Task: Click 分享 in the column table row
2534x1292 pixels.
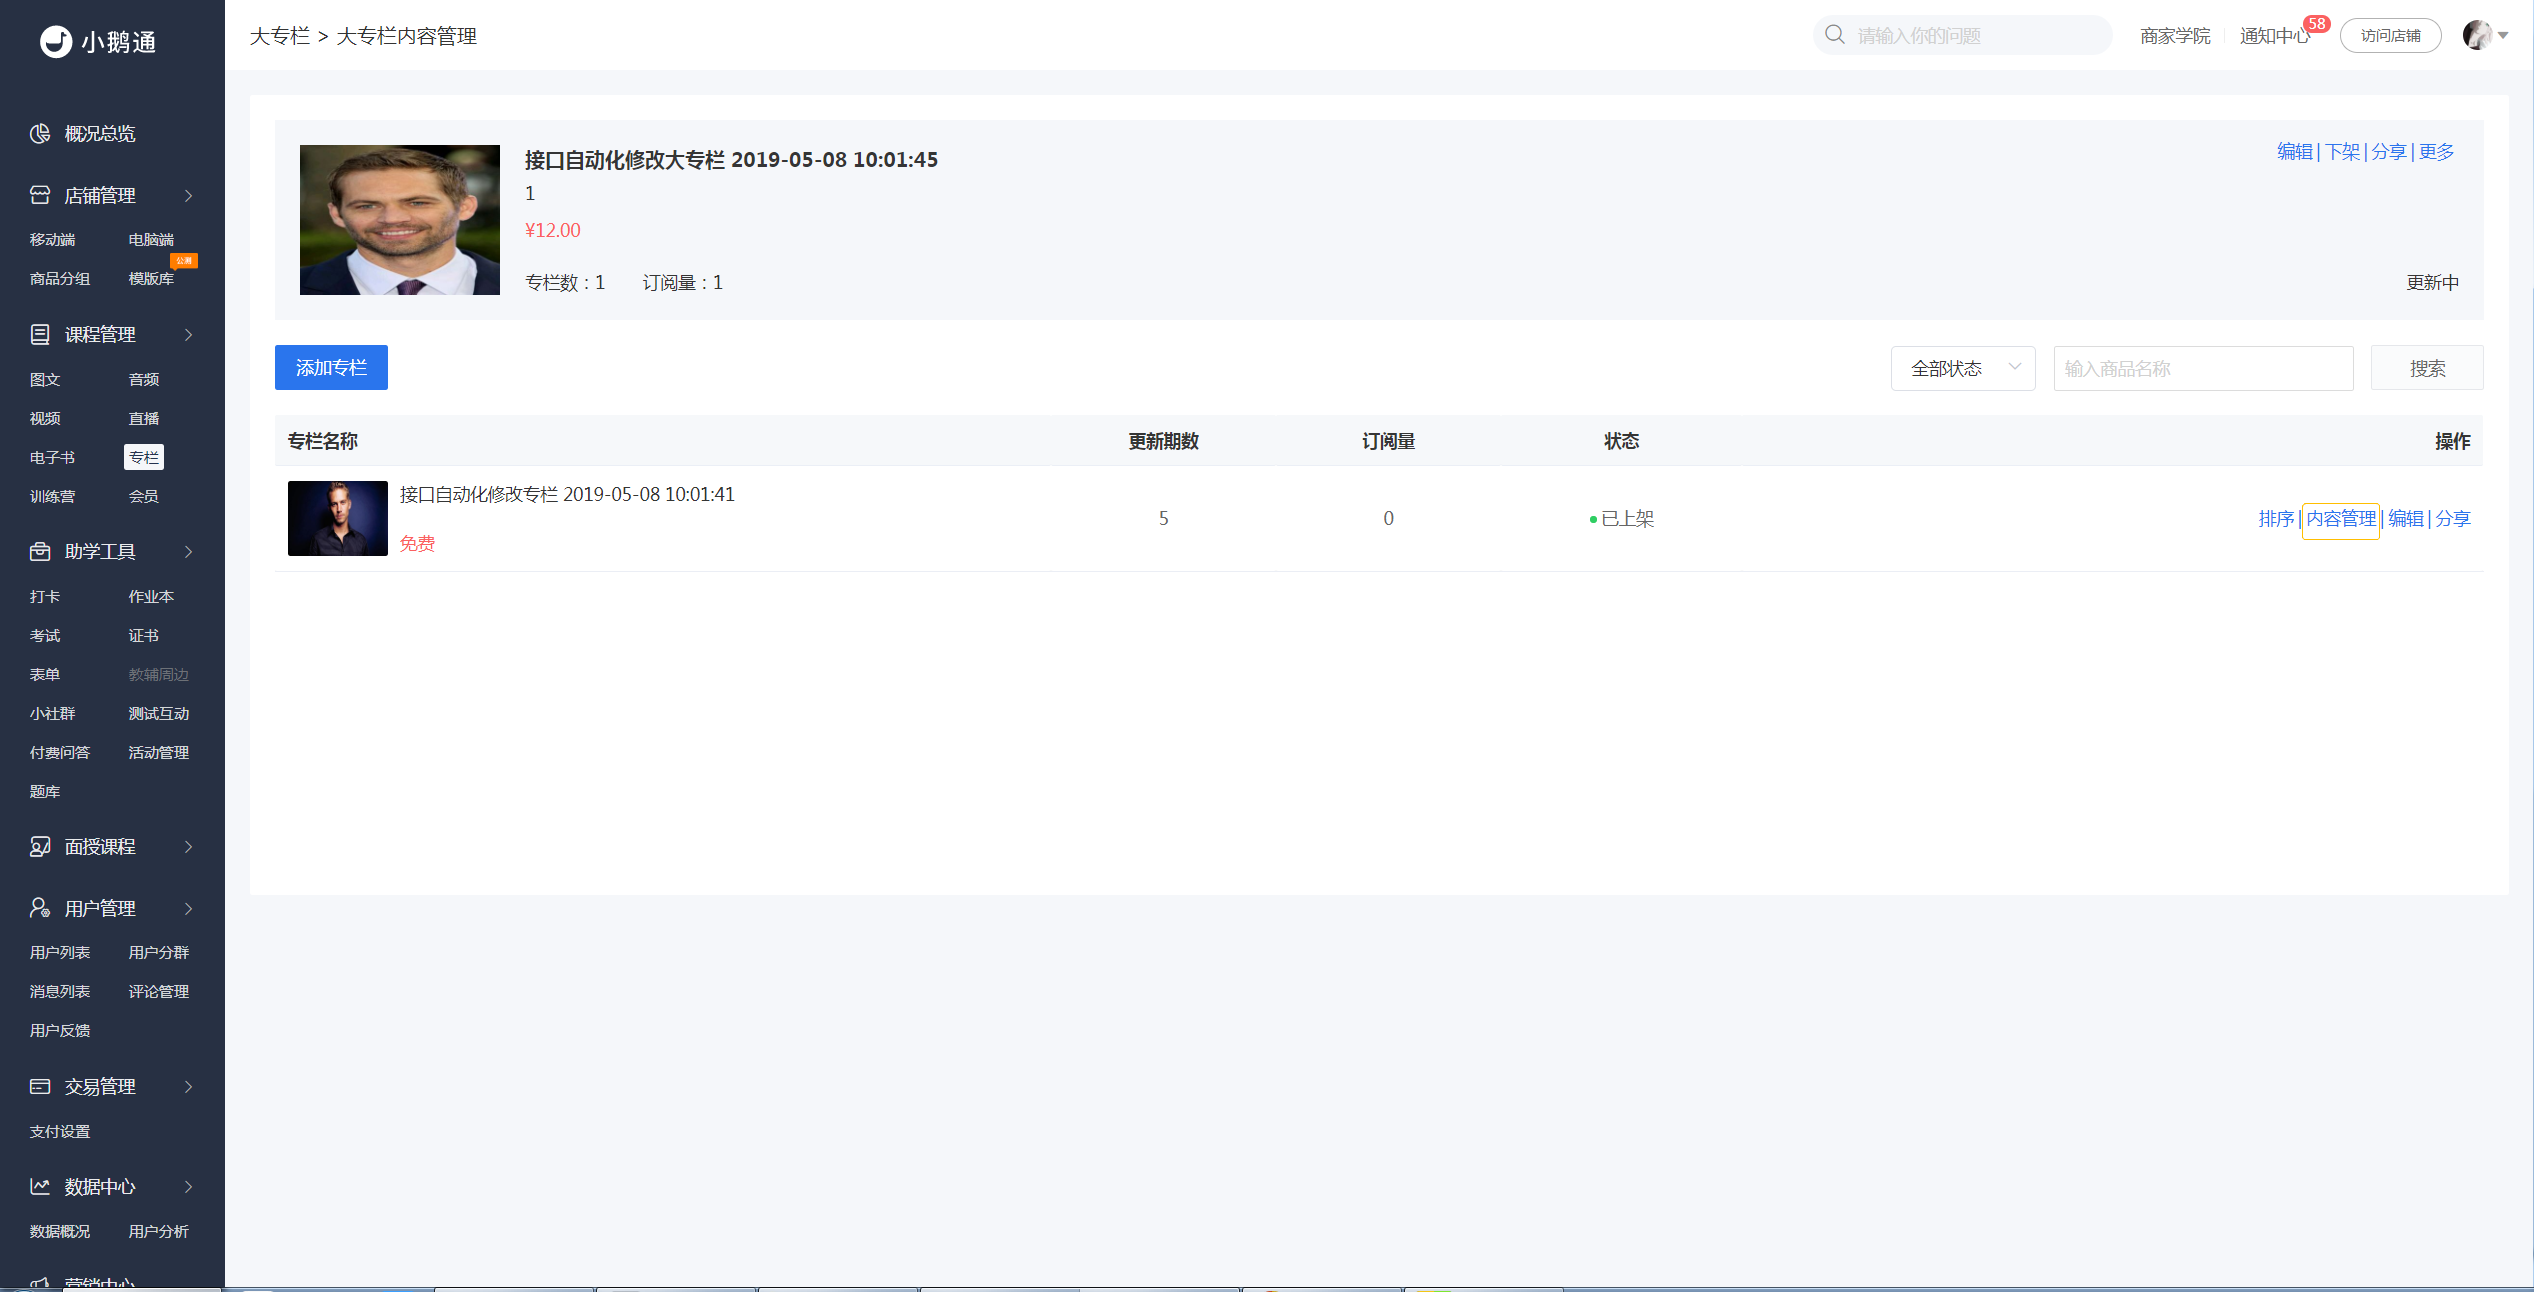Action: pyautogui.click(x=2453, y=519)
